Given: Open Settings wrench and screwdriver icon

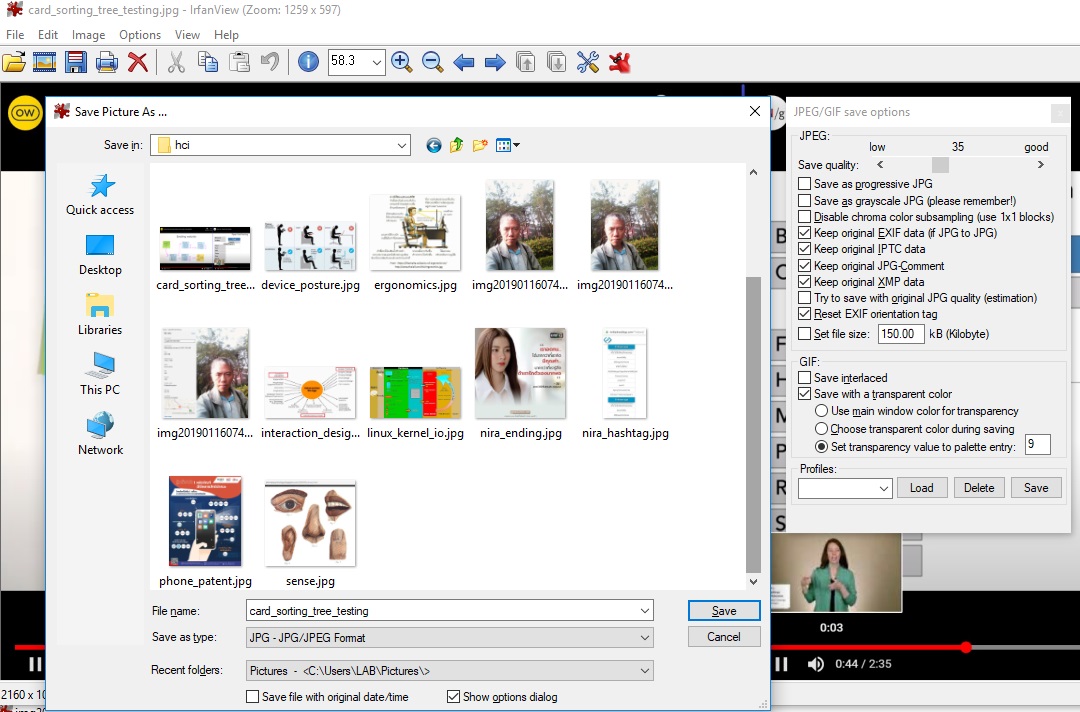Looking at the screenshot, I should pos(588,62).
